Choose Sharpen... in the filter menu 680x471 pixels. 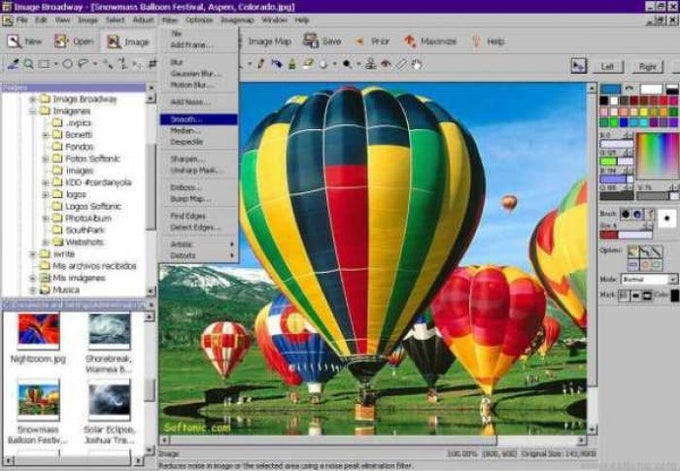(199, 159)
